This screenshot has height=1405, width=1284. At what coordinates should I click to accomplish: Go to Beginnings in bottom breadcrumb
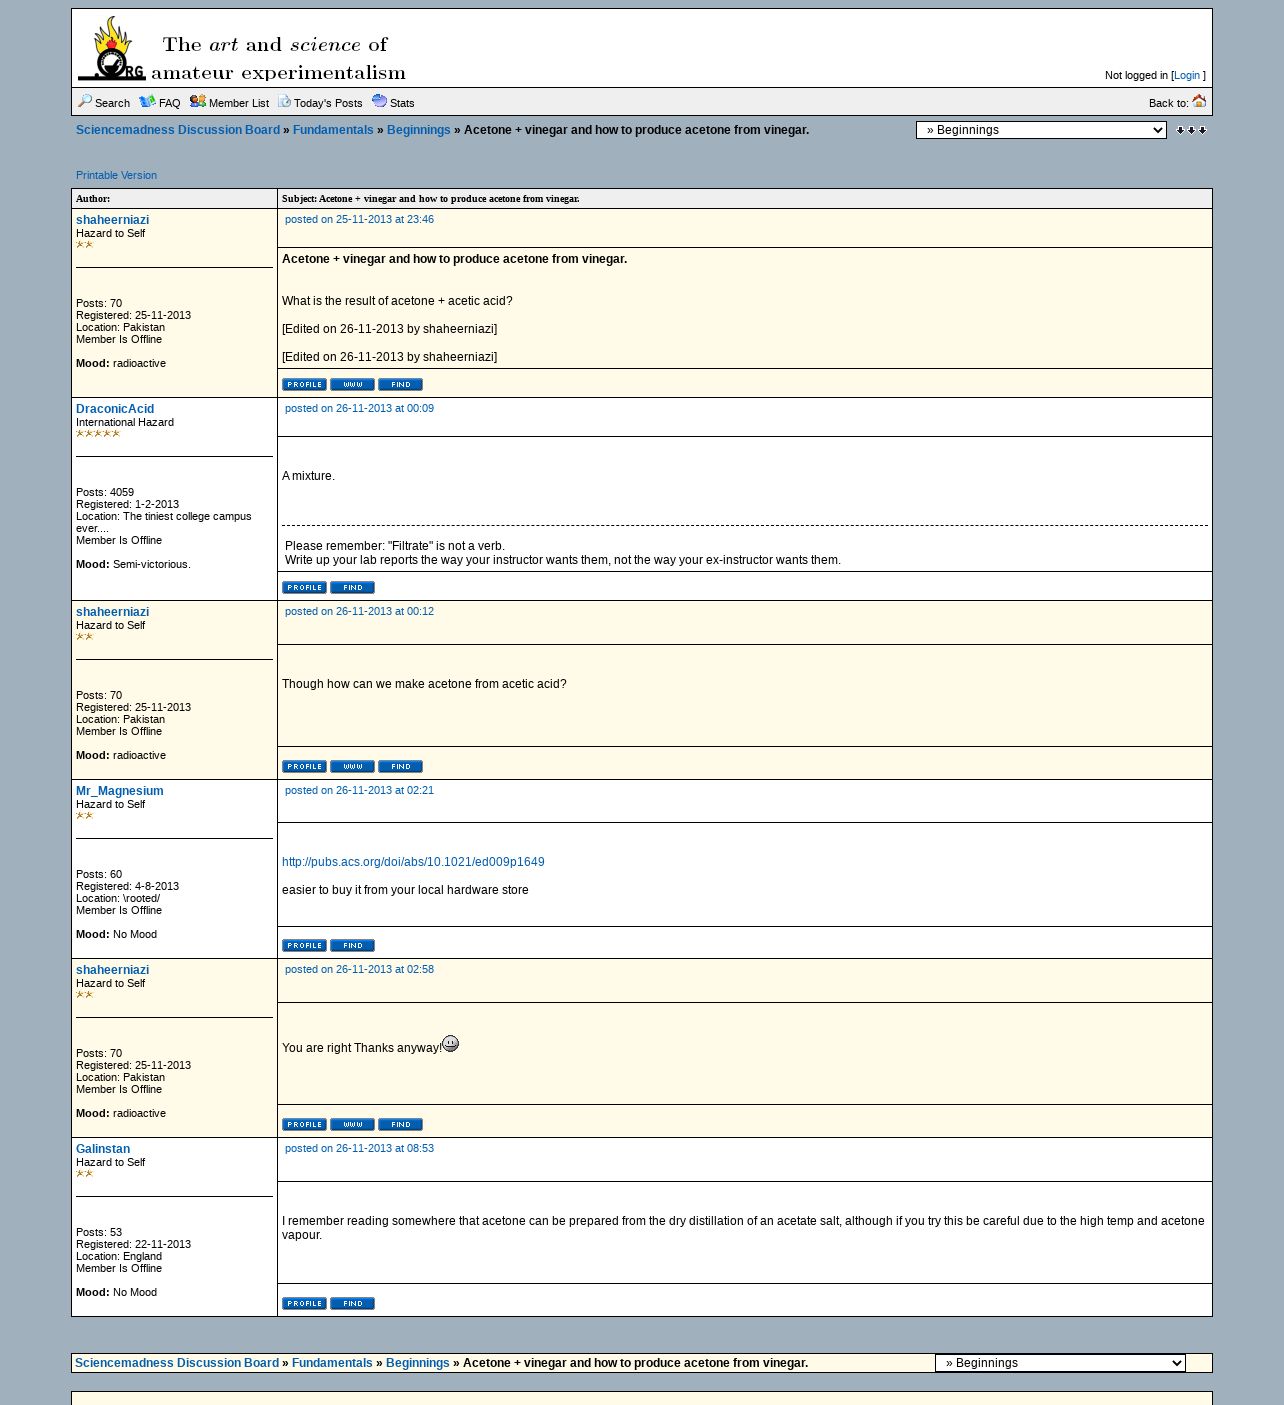click(418, 1363)
